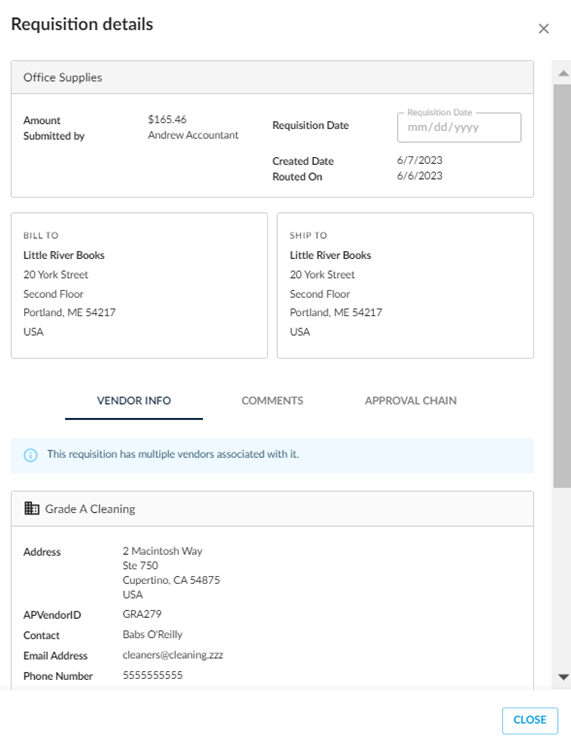
Task: Click the scrollbar down arrow
Action: [563, 677]
